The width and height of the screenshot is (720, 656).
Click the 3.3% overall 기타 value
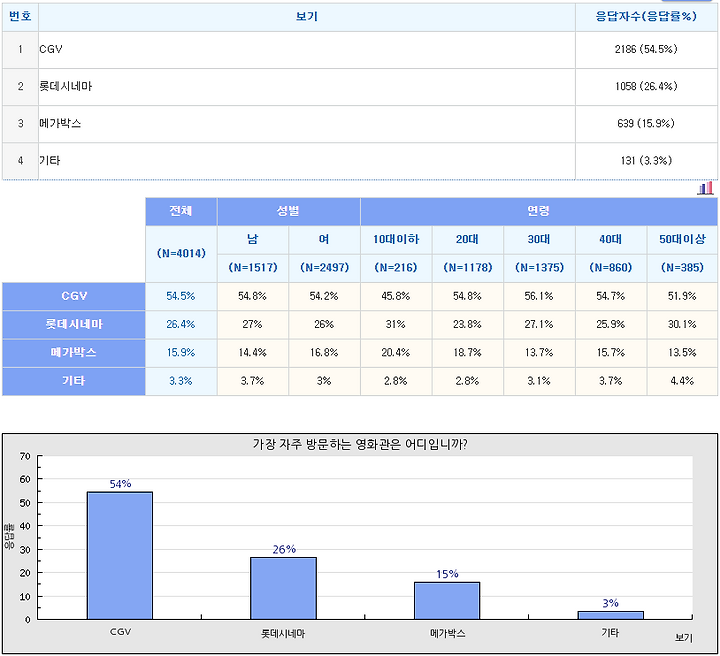(181, 381)
